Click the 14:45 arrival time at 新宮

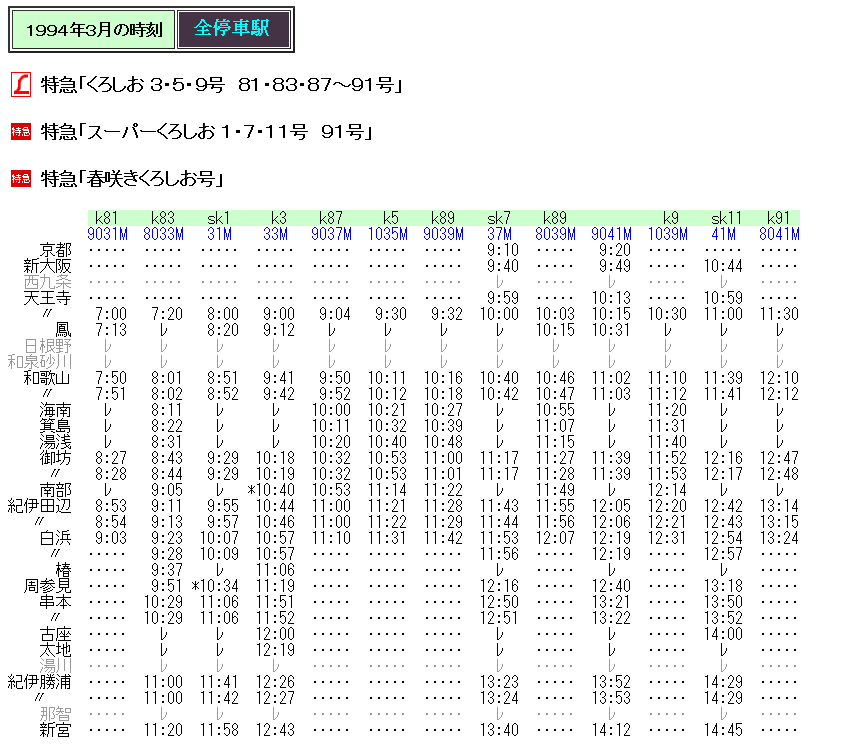coord(723,730)
